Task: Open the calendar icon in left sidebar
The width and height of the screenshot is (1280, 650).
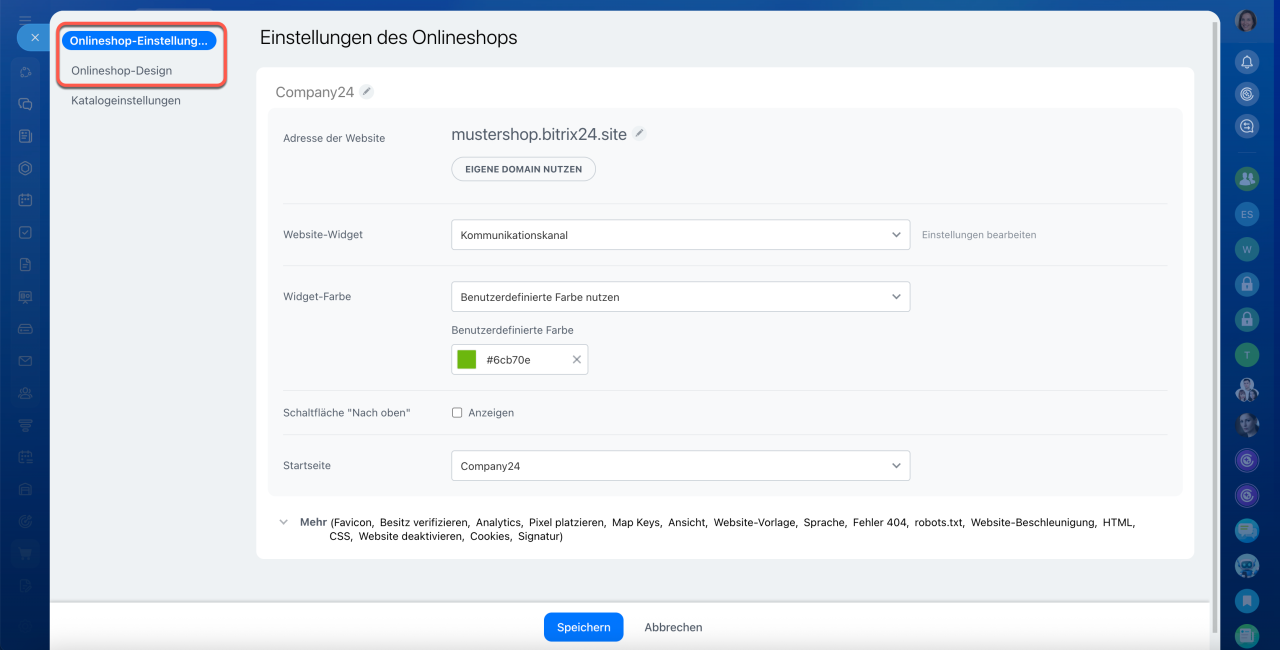Action: pos(25,200)
